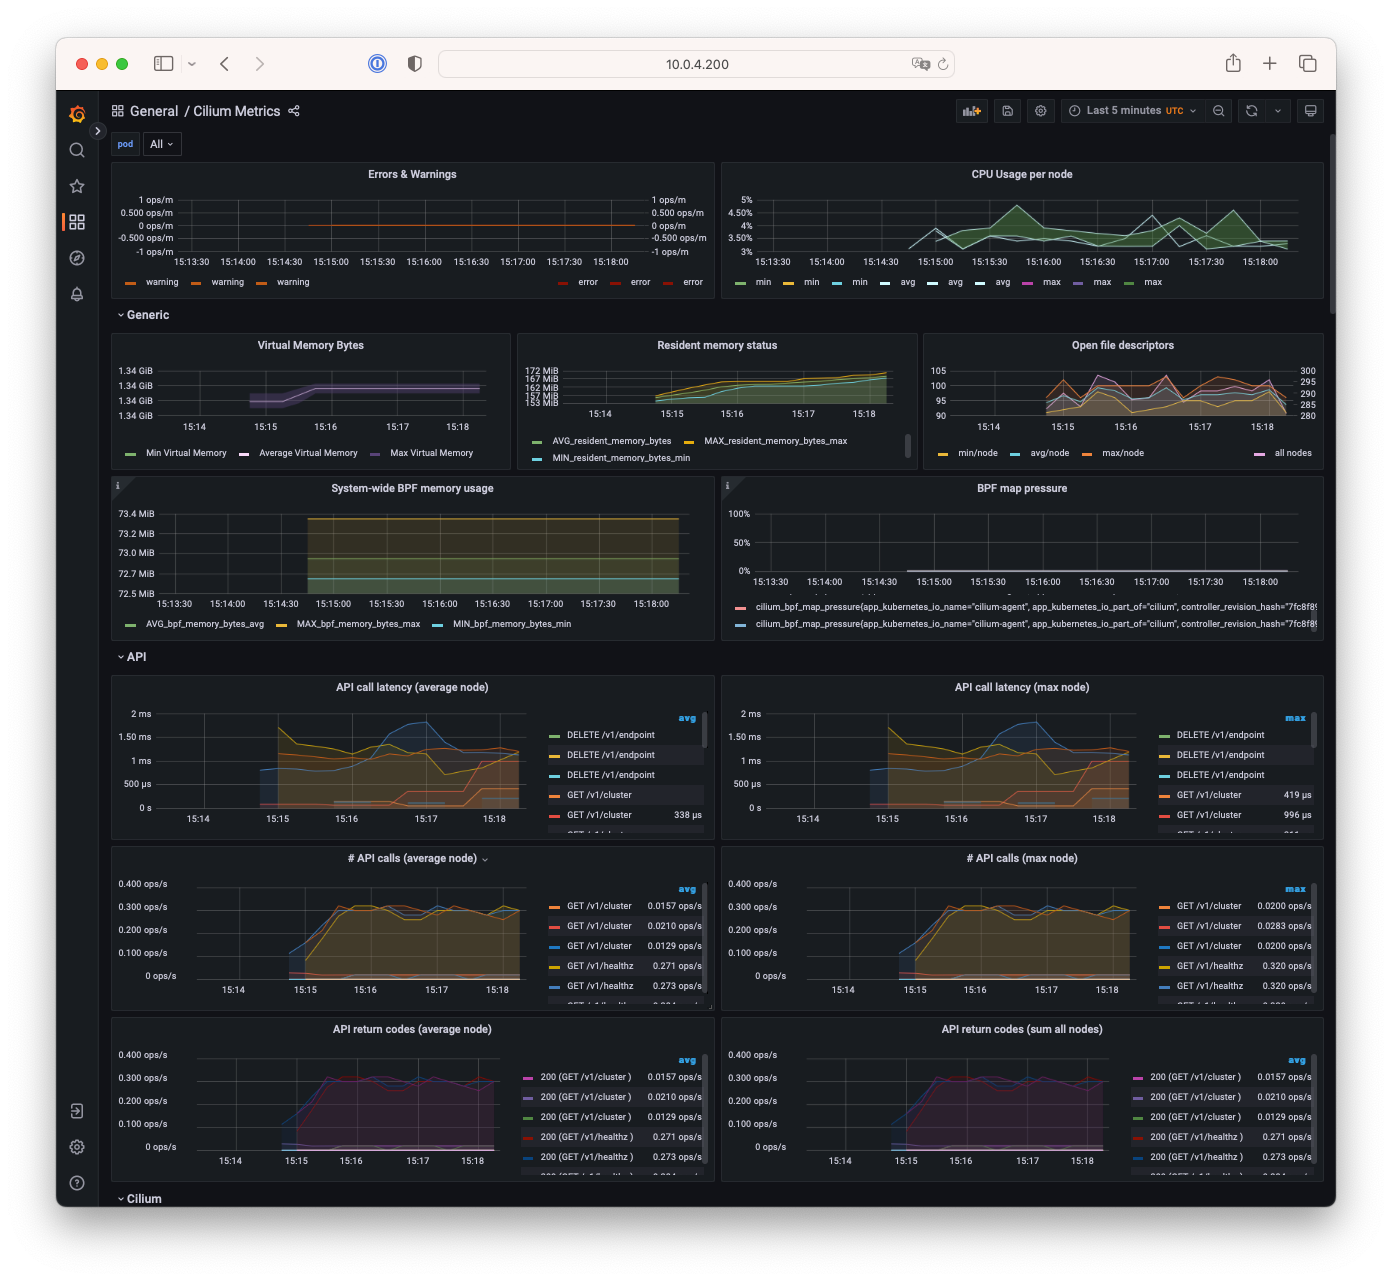Change color of MIN_resident_memory_bytes_min series swatch
This screenshot has height=1281, width=1392.
click(537, 459)
